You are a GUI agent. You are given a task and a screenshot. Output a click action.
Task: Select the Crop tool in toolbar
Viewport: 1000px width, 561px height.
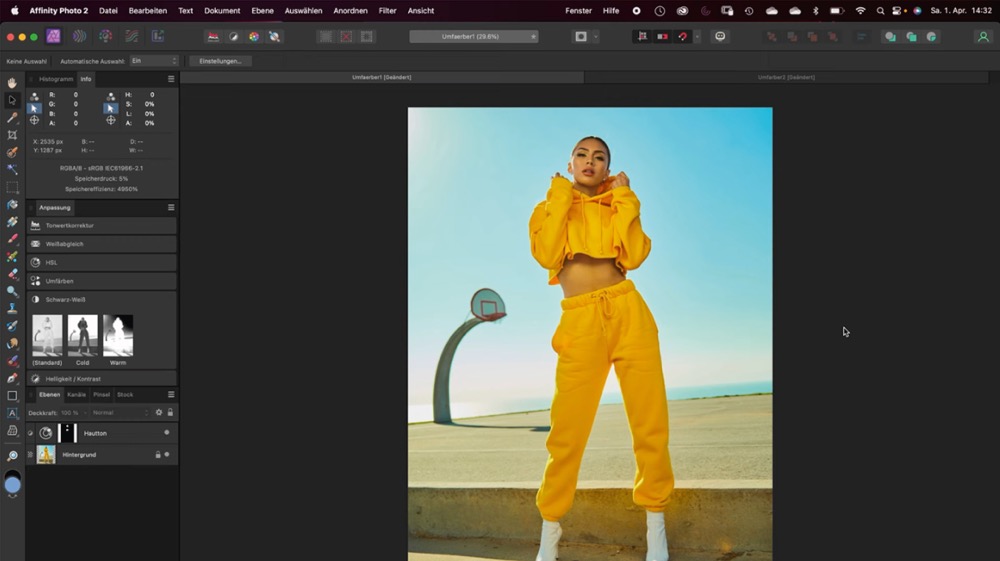click(x=12, y=135)
